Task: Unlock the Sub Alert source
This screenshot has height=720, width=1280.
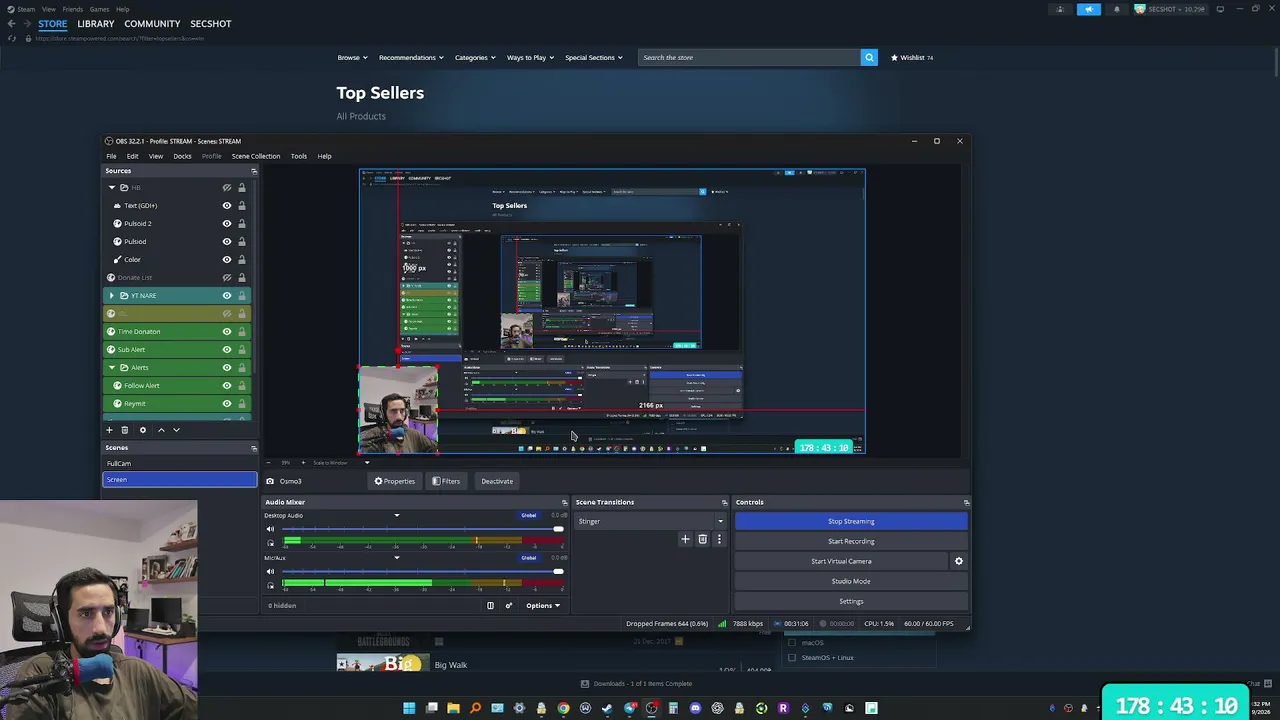Action: [241, 349]
